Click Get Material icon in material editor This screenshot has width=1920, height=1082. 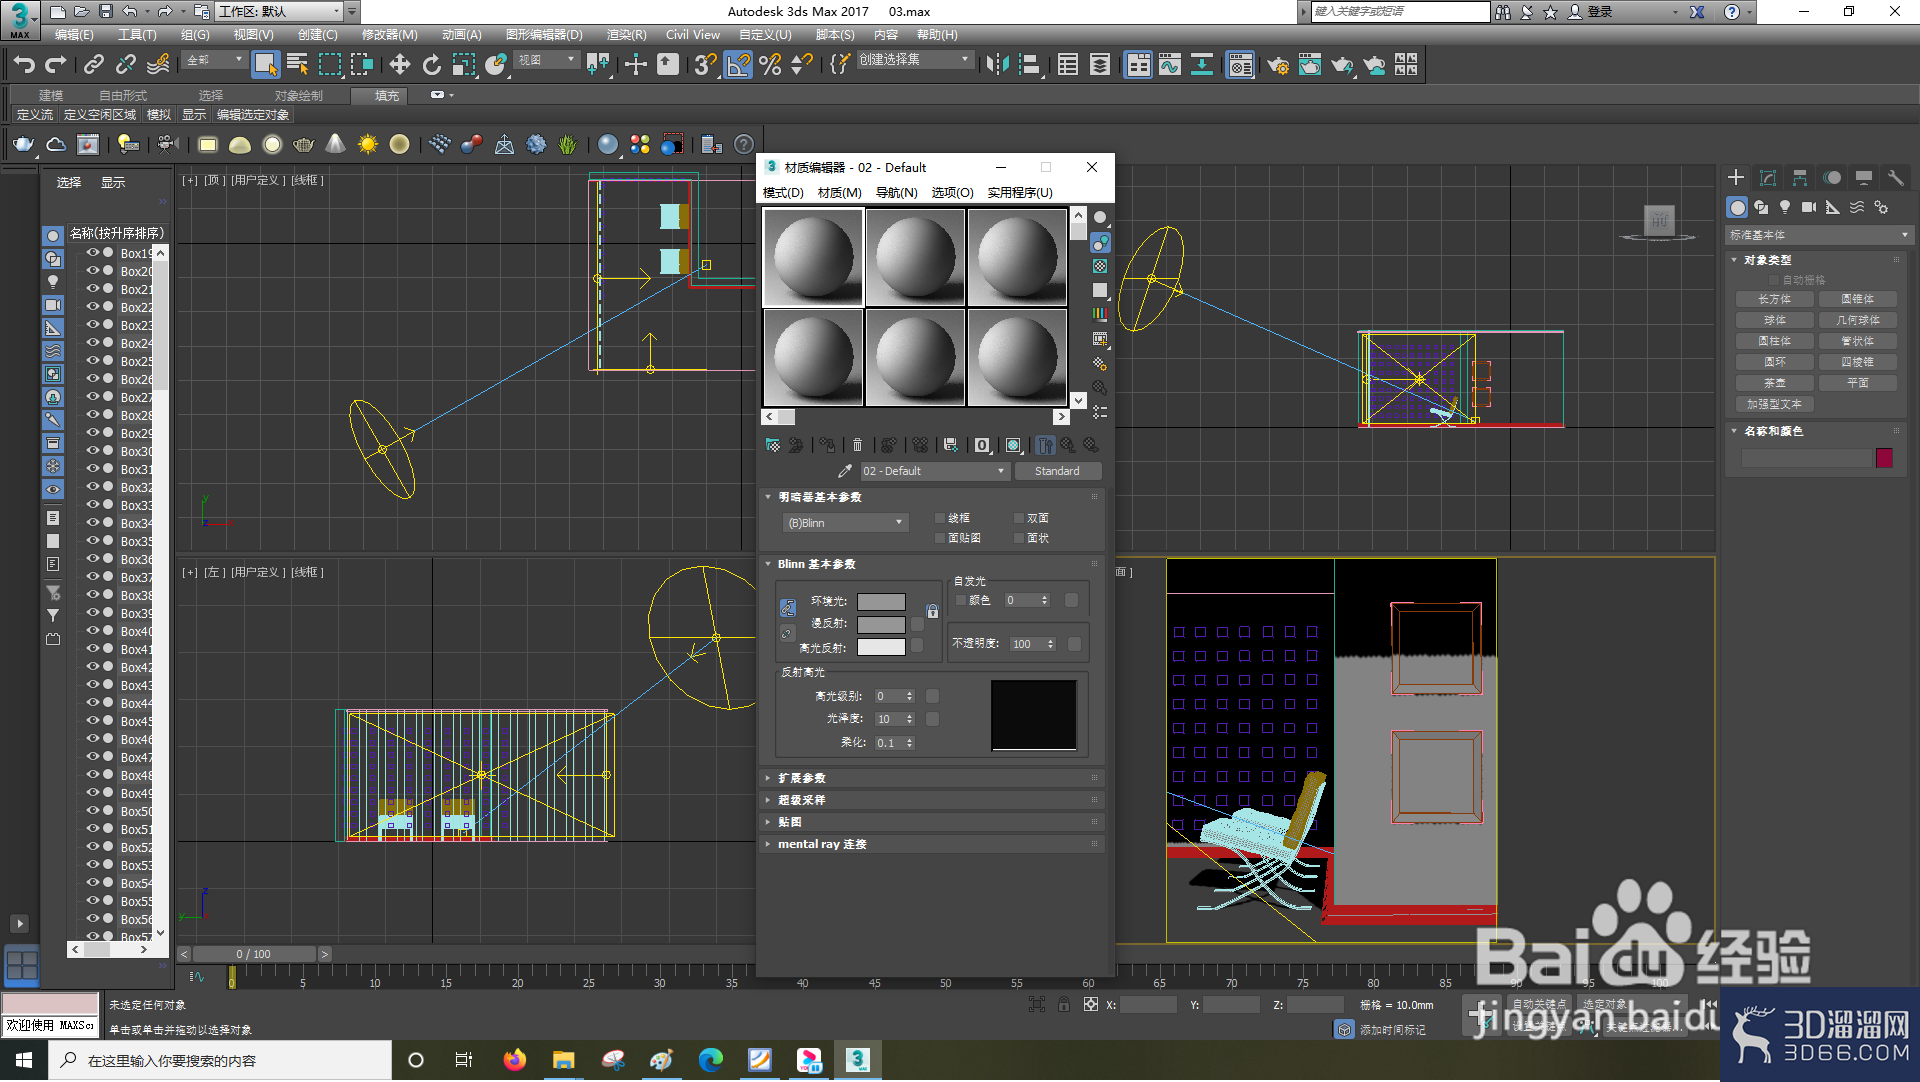pyautogui.click(x=772, y=445)
